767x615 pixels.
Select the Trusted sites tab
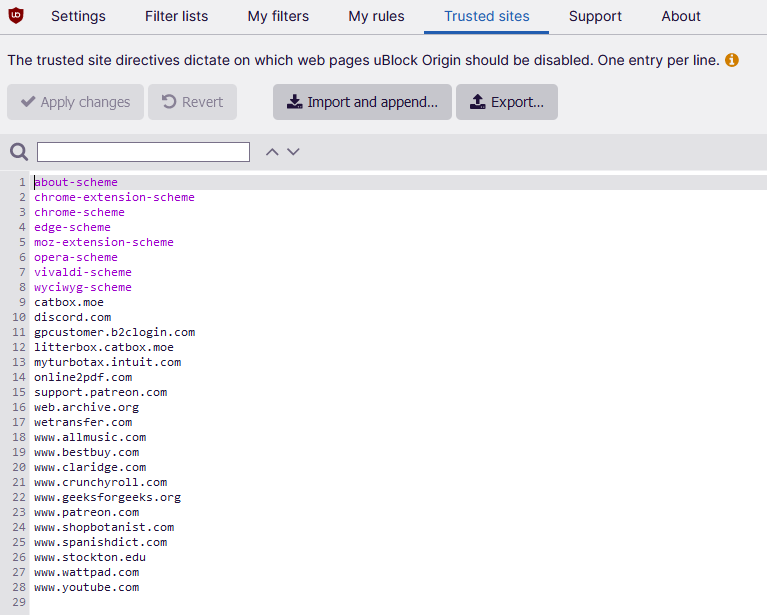click(x=487, y=16)
